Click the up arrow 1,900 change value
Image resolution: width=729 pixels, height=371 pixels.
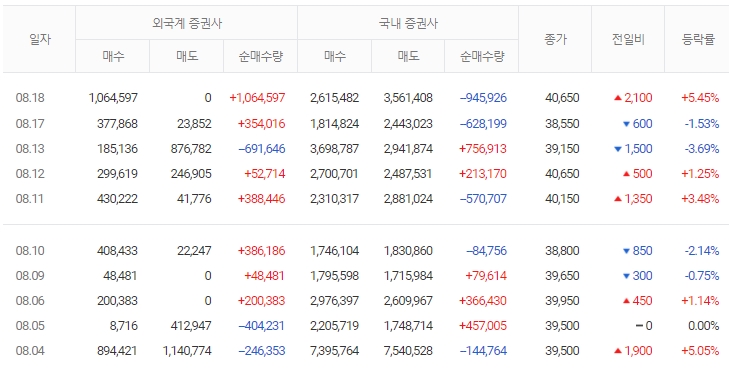click(x=633, y=351)
